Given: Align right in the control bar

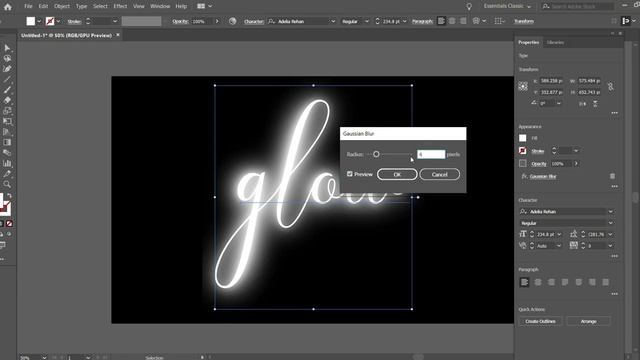Looking at the screenshot, I should tap(463, 21).
